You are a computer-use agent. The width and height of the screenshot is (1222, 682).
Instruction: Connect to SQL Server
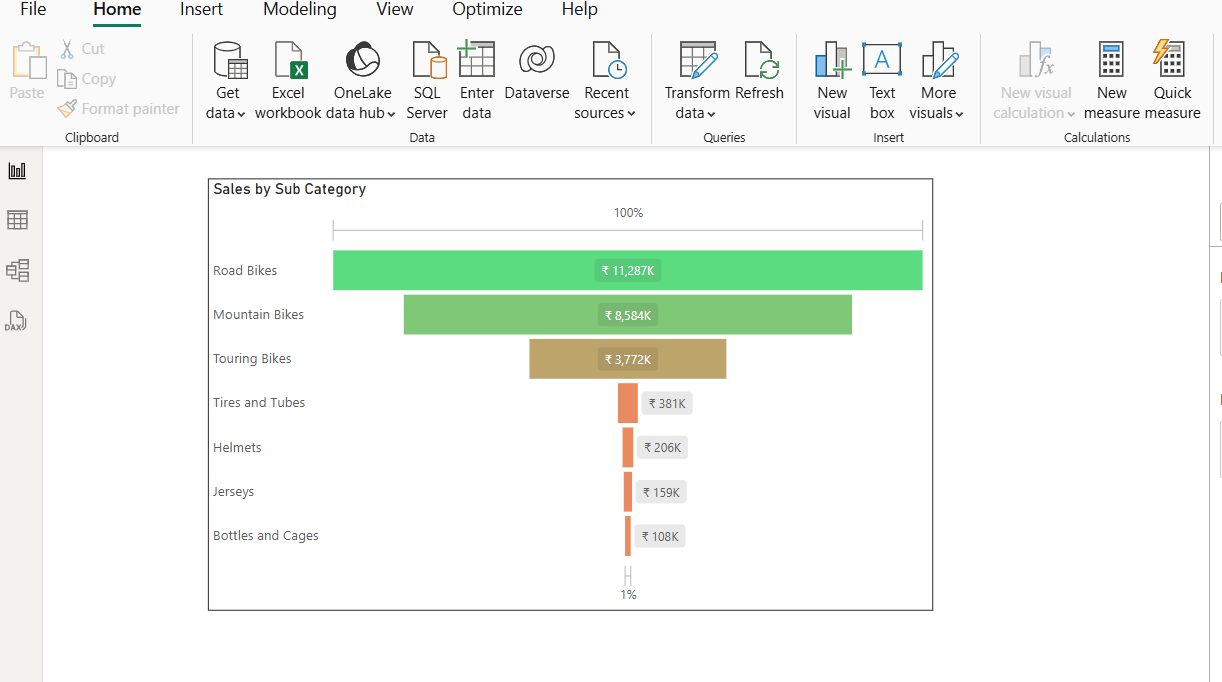click(427, 82)
